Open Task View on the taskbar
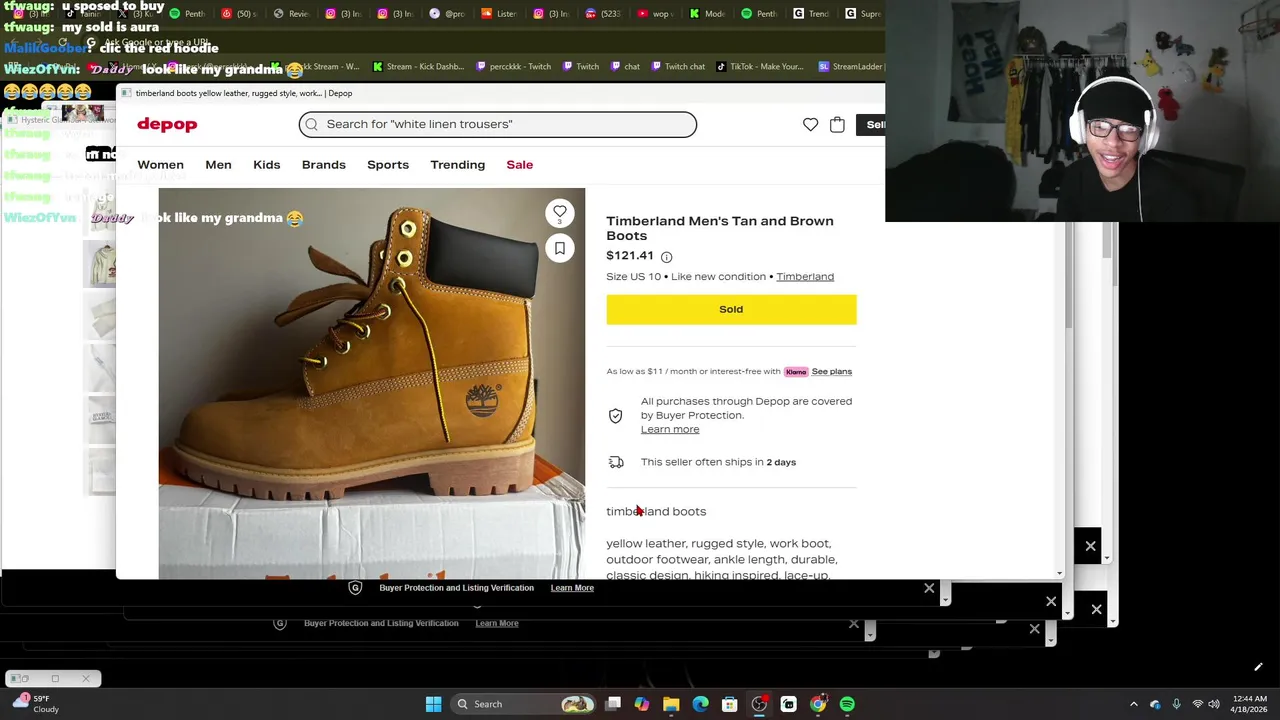The height and width of the screenshot is (720, 1280). pyautogui.click(x=613, y=704)
